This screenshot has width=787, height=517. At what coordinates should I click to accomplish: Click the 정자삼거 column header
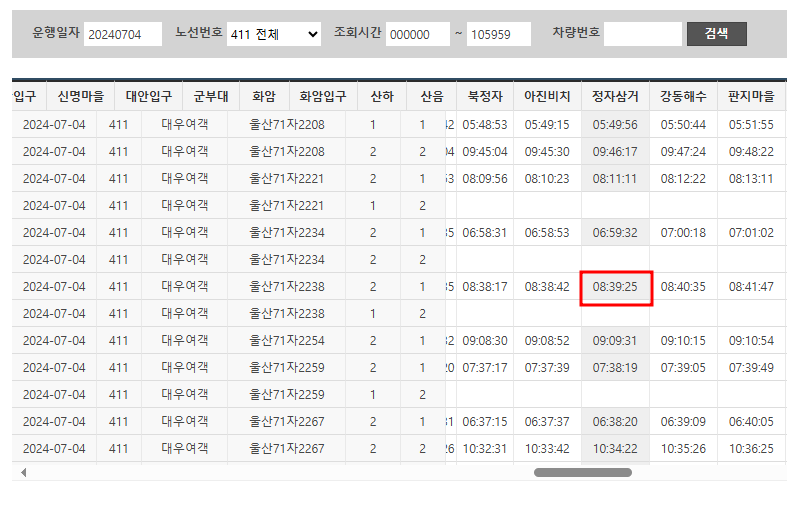click(x=615, y=97)
